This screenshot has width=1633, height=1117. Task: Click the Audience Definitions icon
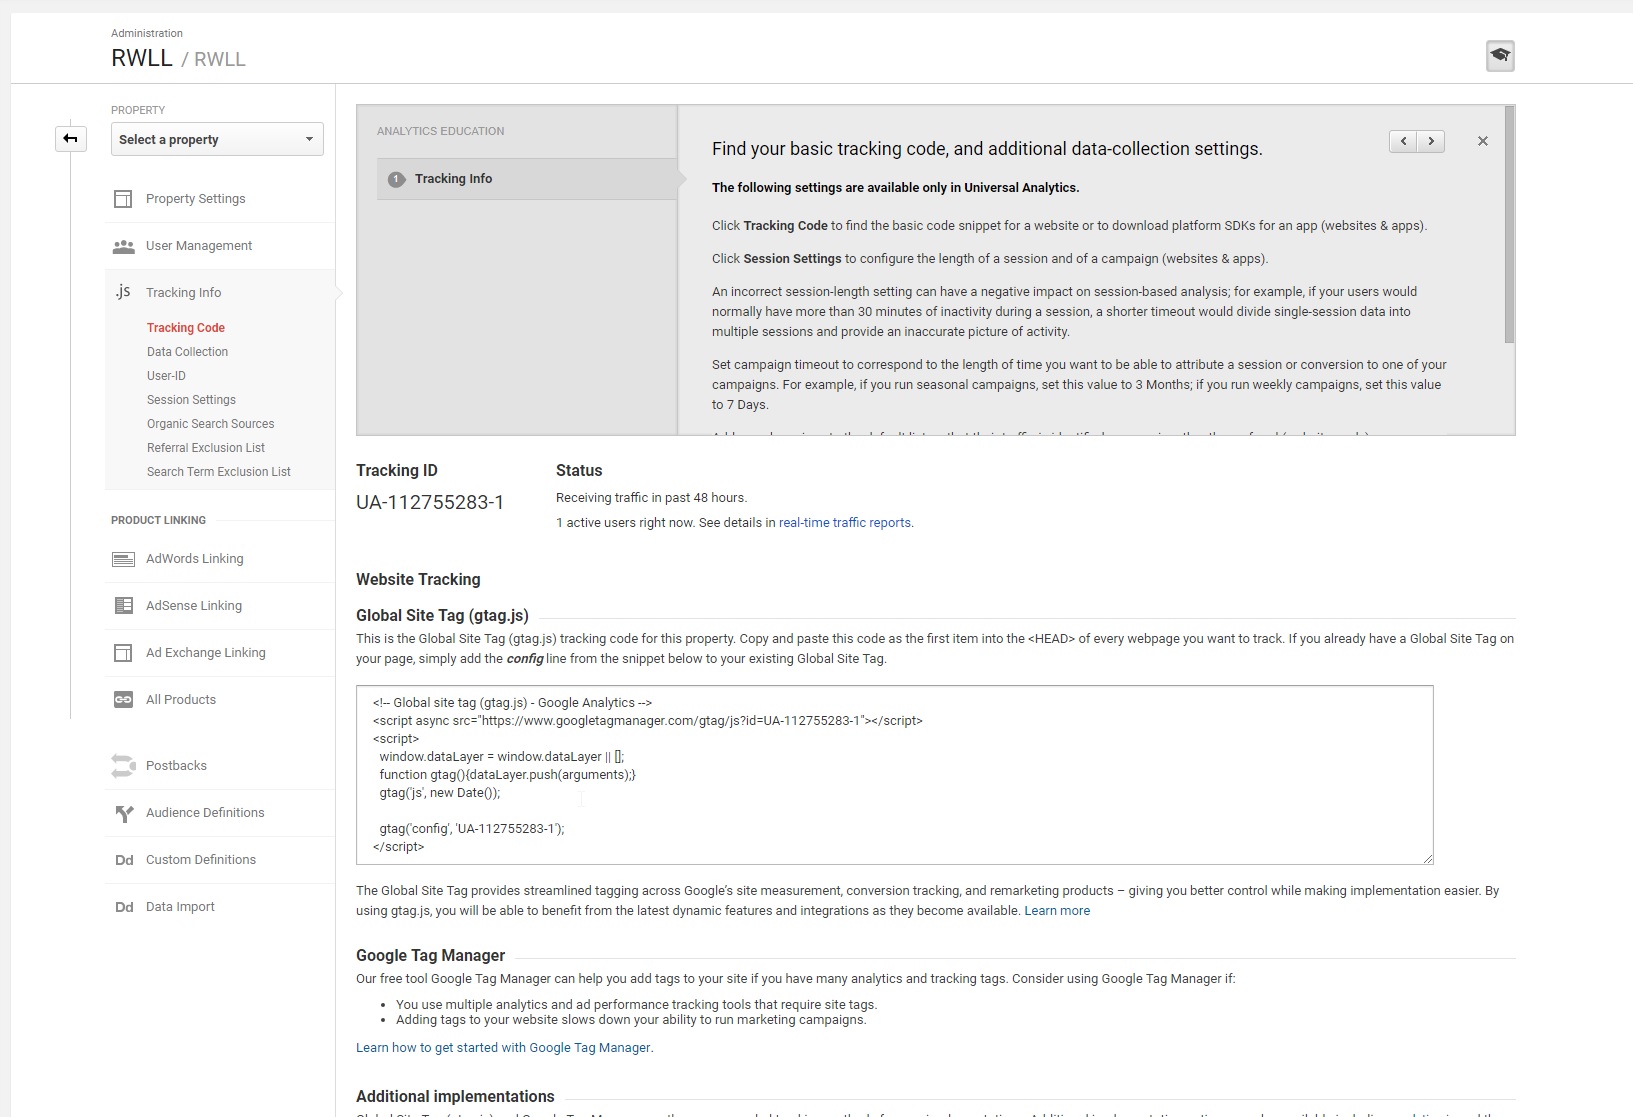(x=124, y=814)
